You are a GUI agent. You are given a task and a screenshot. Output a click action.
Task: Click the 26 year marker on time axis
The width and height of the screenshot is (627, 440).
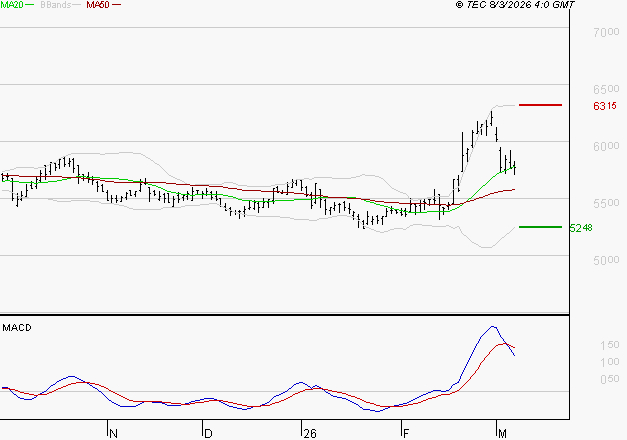[310, 434]
